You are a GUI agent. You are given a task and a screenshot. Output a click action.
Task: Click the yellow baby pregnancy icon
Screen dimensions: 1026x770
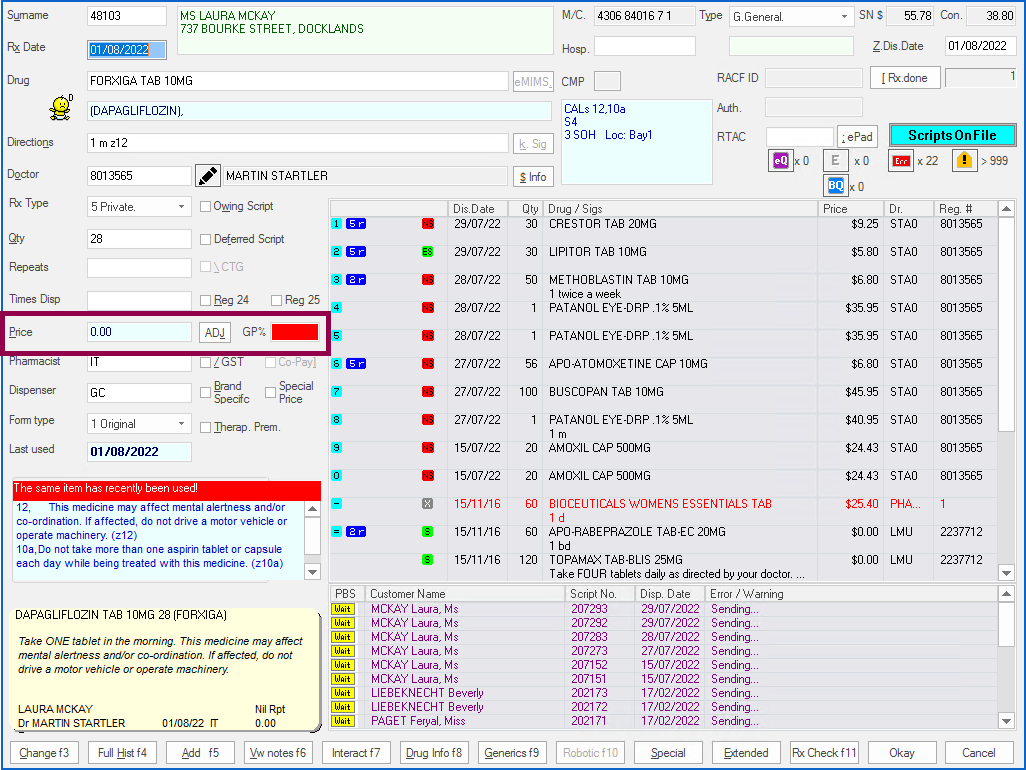(x=62, y=108)
